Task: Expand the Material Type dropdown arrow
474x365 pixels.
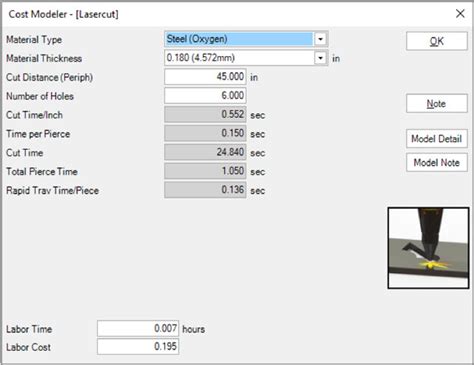Action: coord(320,39)
